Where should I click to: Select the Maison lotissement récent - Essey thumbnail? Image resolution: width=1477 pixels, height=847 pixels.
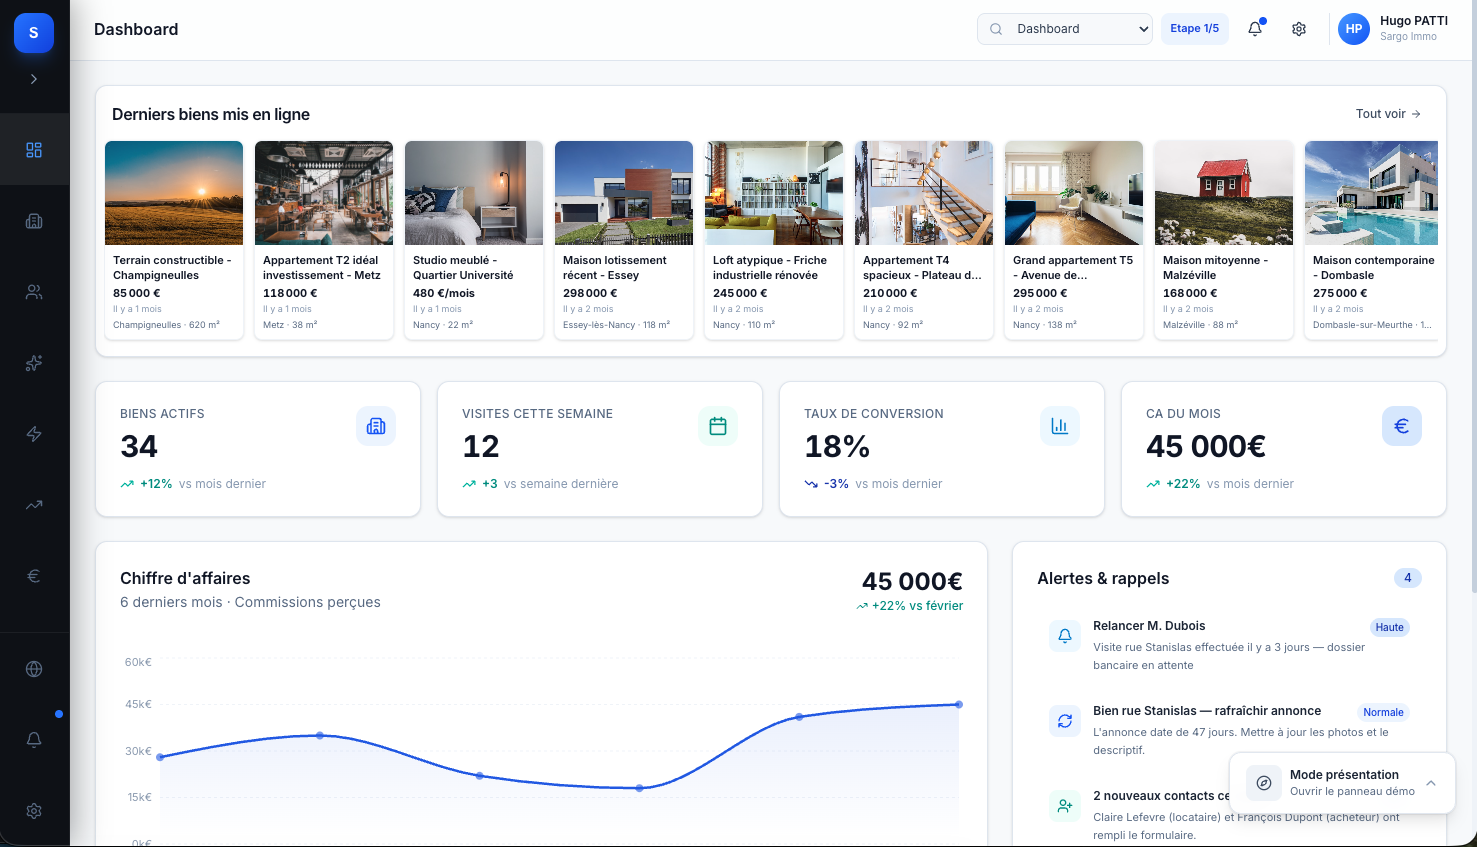(623, 192)
